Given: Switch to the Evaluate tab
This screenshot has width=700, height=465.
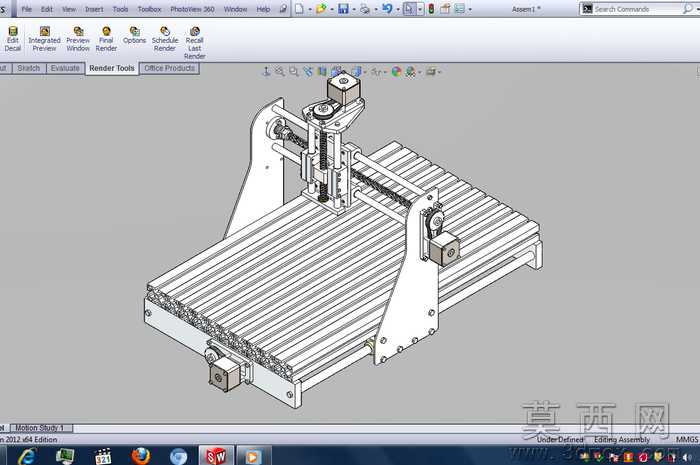Looking at the screenshot, I should (x=65, y=68).
